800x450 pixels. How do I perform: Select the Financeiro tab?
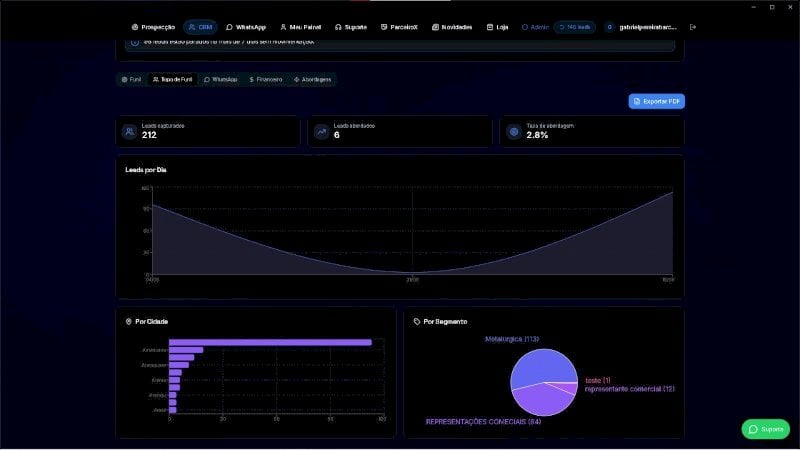point(266,80)
